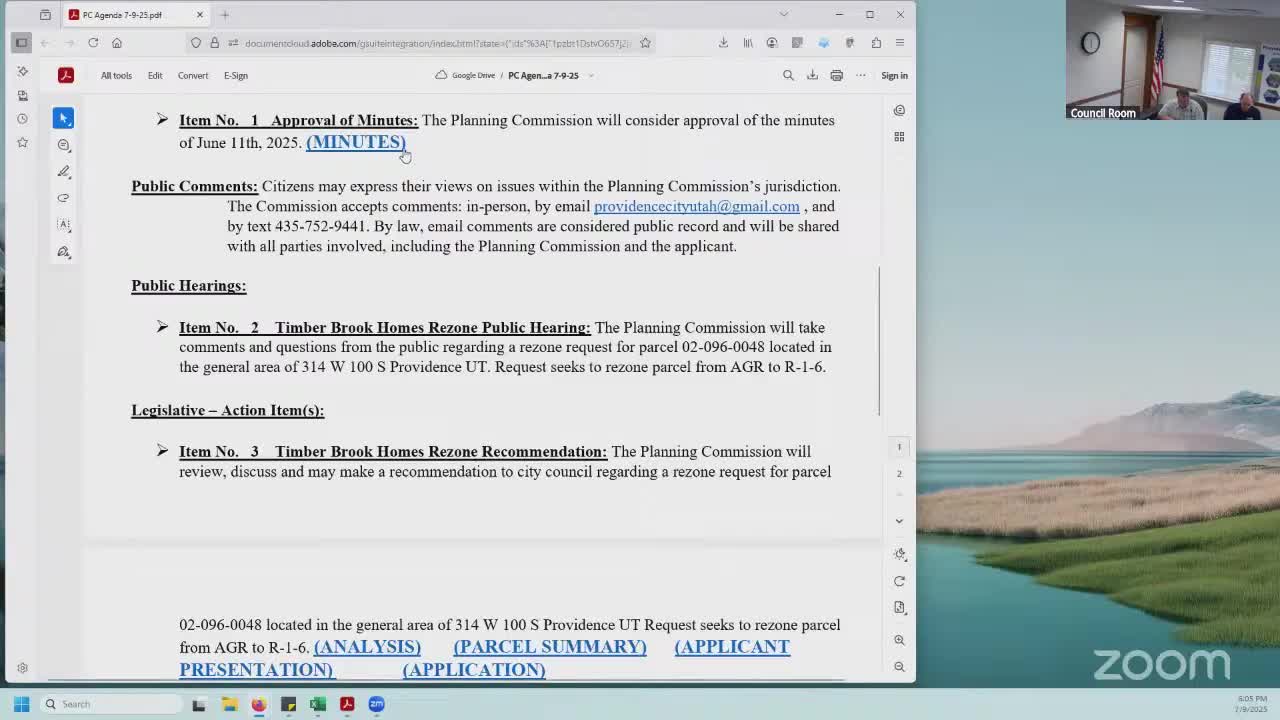
Task: Open Firefox from the taskbar
Action: click(259, 704)
